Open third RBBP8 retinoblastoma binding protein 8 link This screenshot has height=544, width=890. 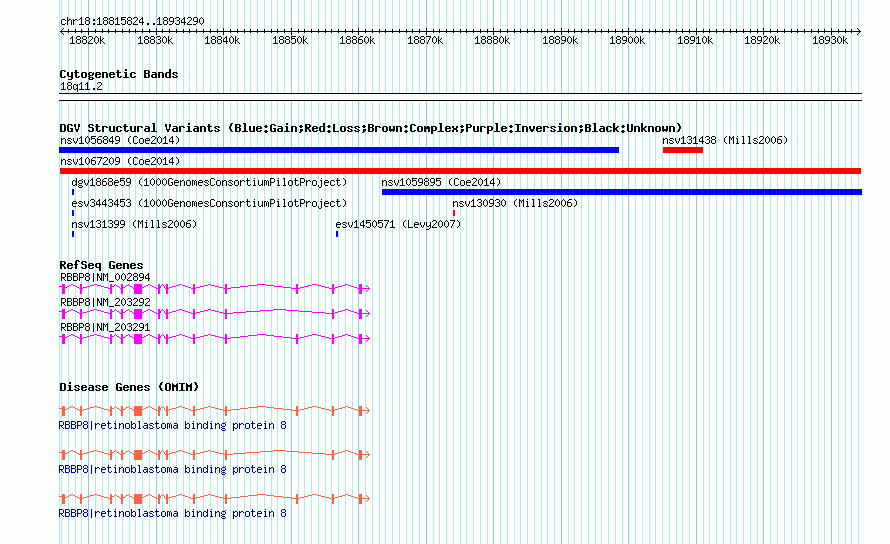(x=173, y=513)
